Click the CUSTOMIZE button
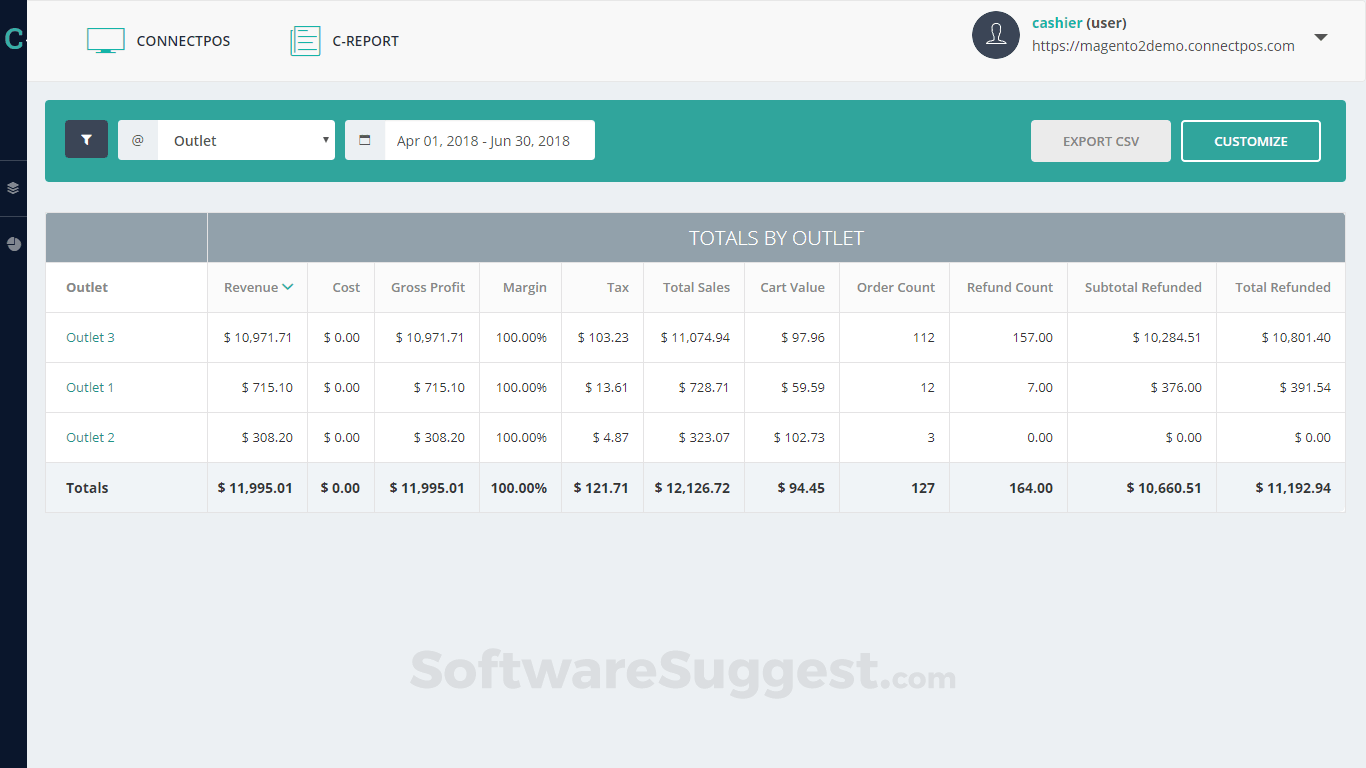 1251,140
